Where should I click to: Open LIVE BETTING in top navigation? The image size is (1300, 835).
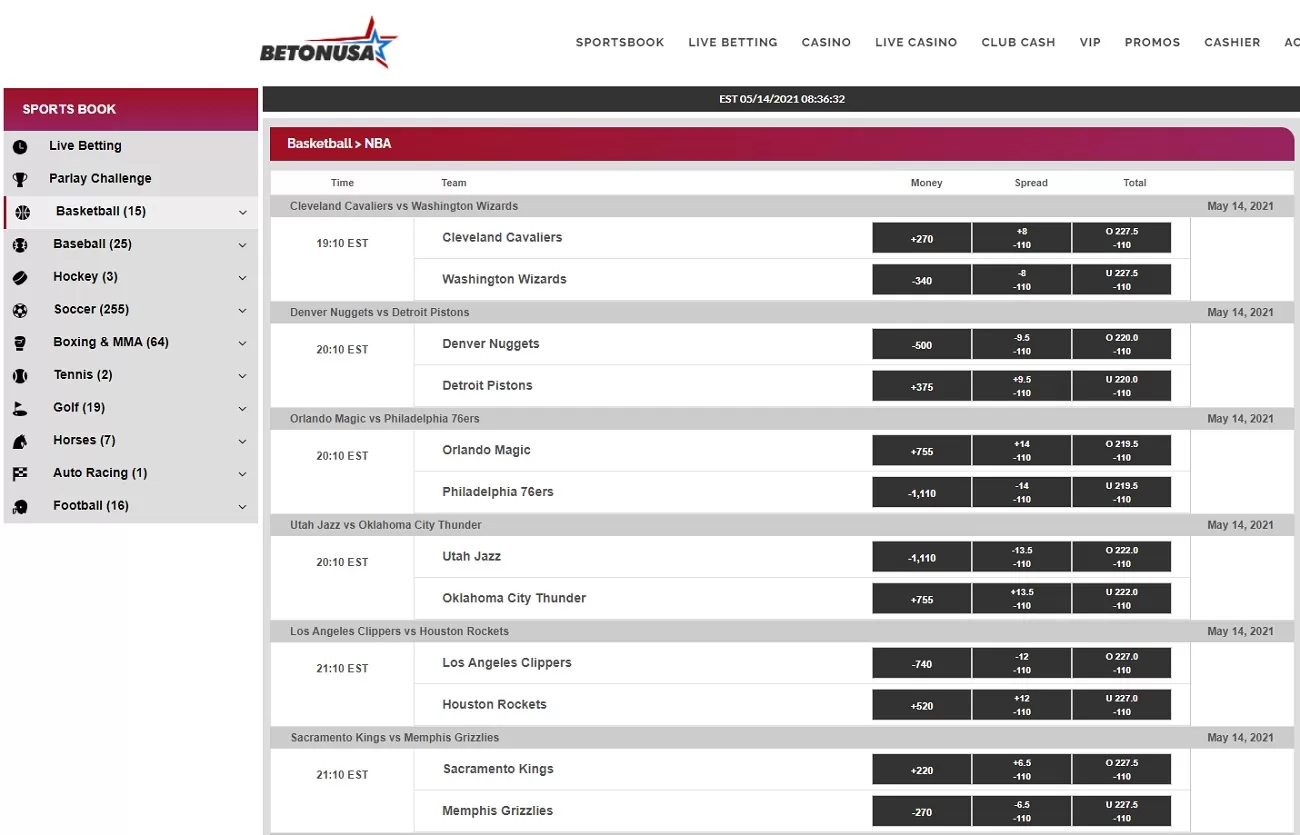click(733, 42)
